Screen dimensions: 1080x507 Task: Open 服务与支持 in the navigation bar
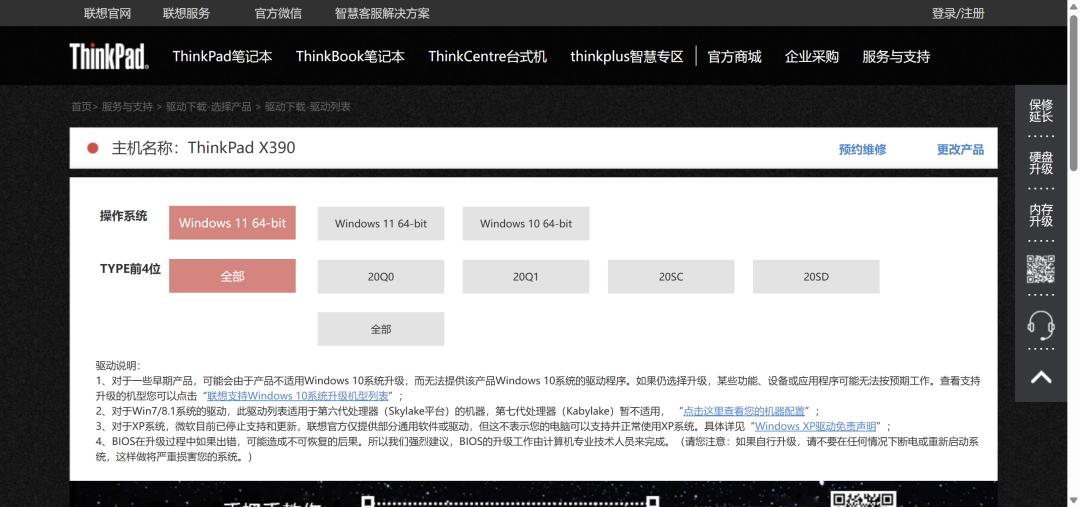[x=896, y=56]
